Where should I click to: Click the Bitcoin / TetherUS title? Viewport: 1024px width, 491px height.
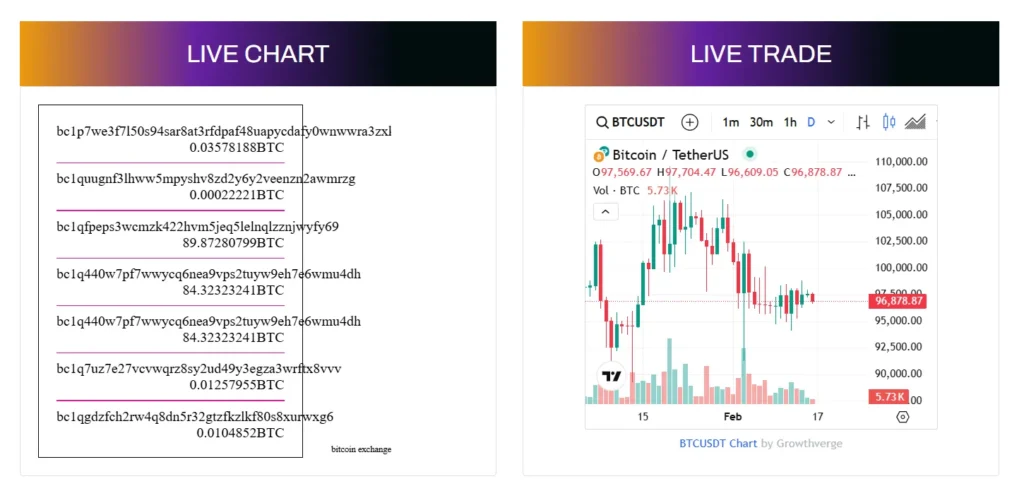(670, 155)
